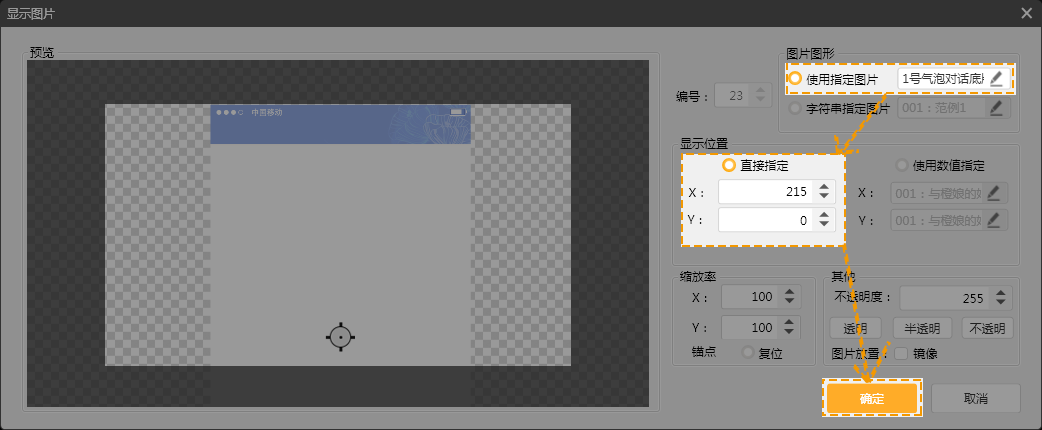
Task: Enable the 镜像 mirror checkbox
Action: pos(901,353)
